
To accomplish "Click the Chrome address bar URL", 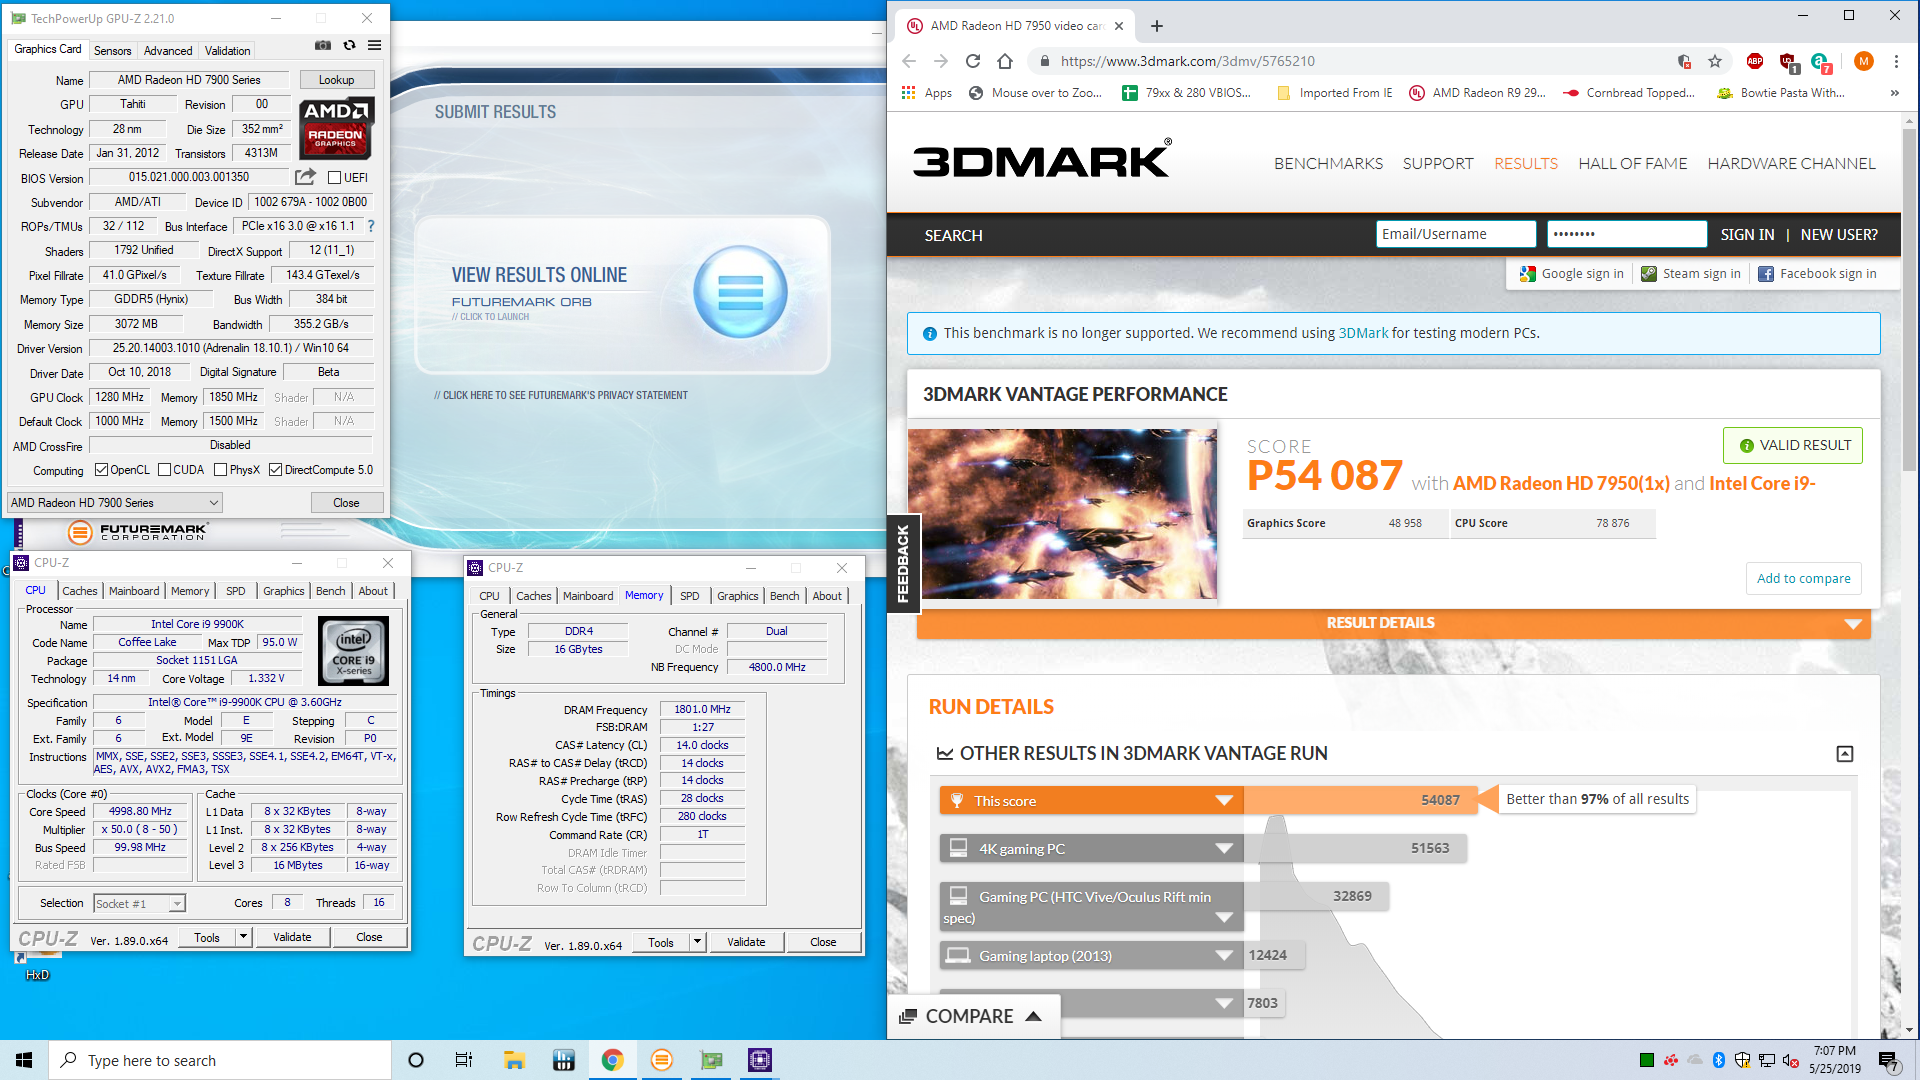I will (x=1187, y=61).
